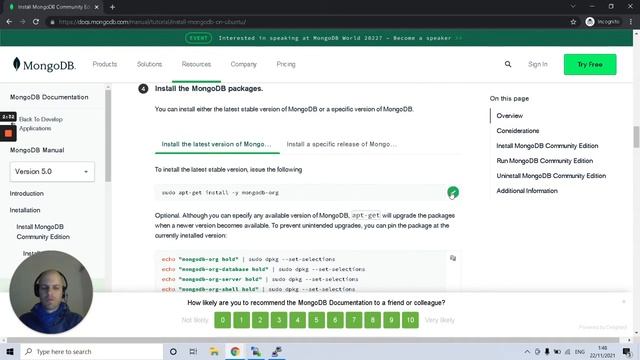Screen dimensions: 640x360
Task: Rate the documentation 10
Action: point(410,320)
